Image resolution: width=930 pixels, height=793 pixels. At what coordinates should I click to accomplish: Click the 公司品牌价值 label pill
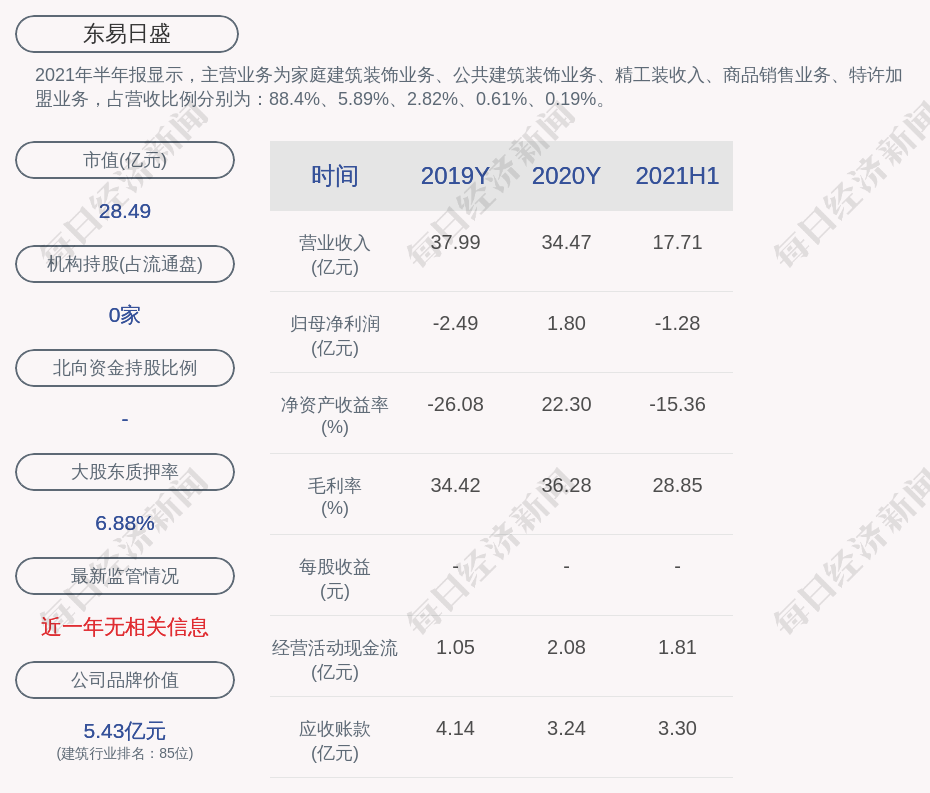pos(125,680)
